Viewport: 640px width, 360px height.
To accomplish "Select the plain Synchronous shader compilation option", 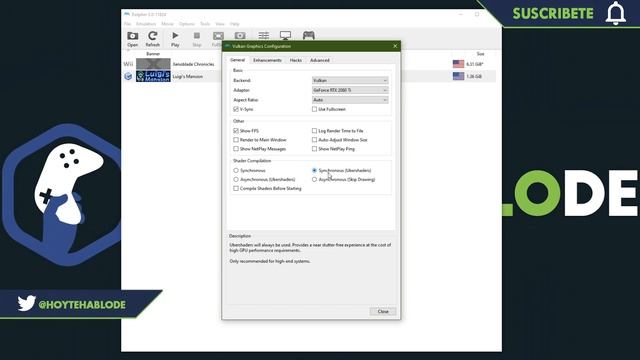I will coord(236,171).
